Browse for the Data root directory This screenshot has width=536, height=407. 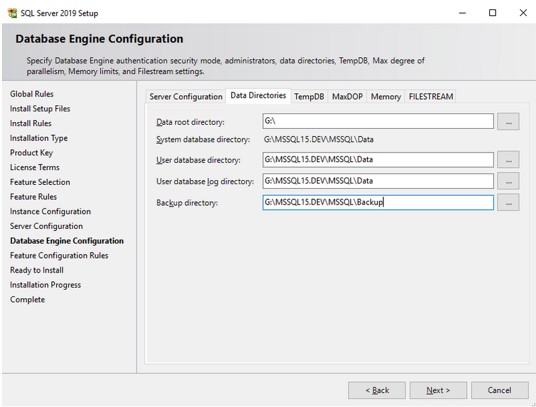(508, 122)
